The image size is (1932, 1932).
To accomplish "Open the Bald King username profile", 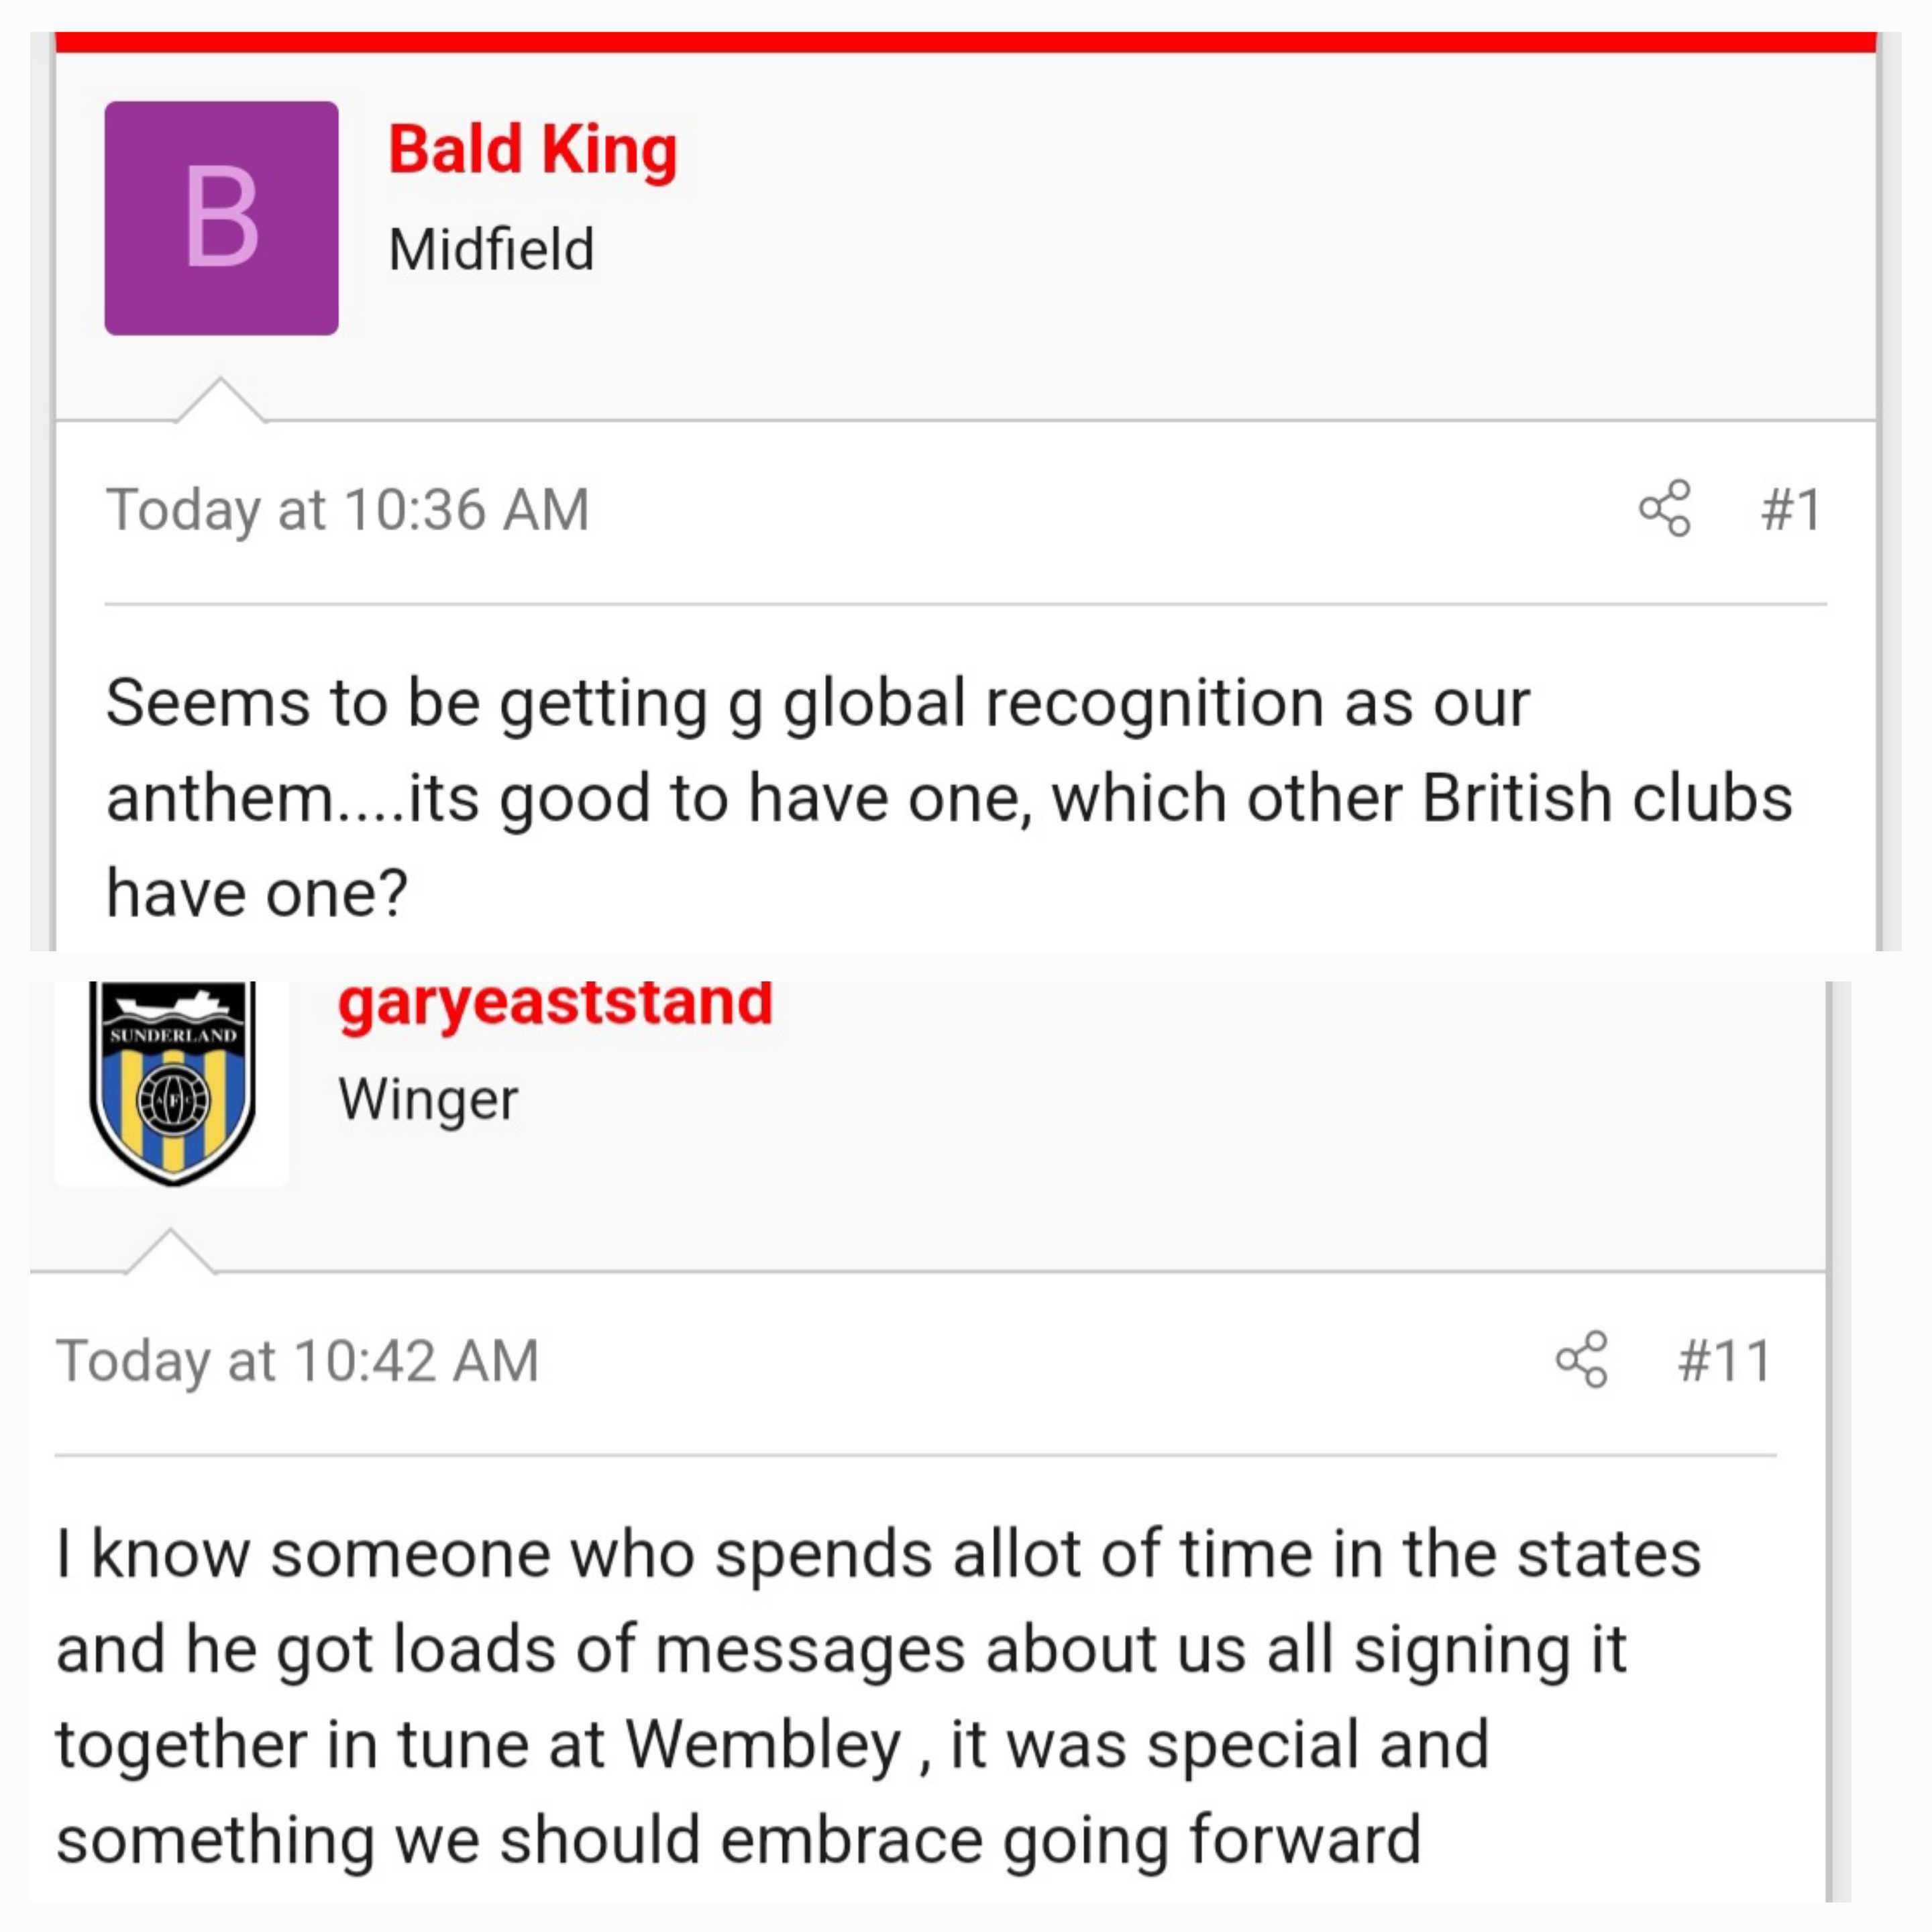I will [533, 150].
